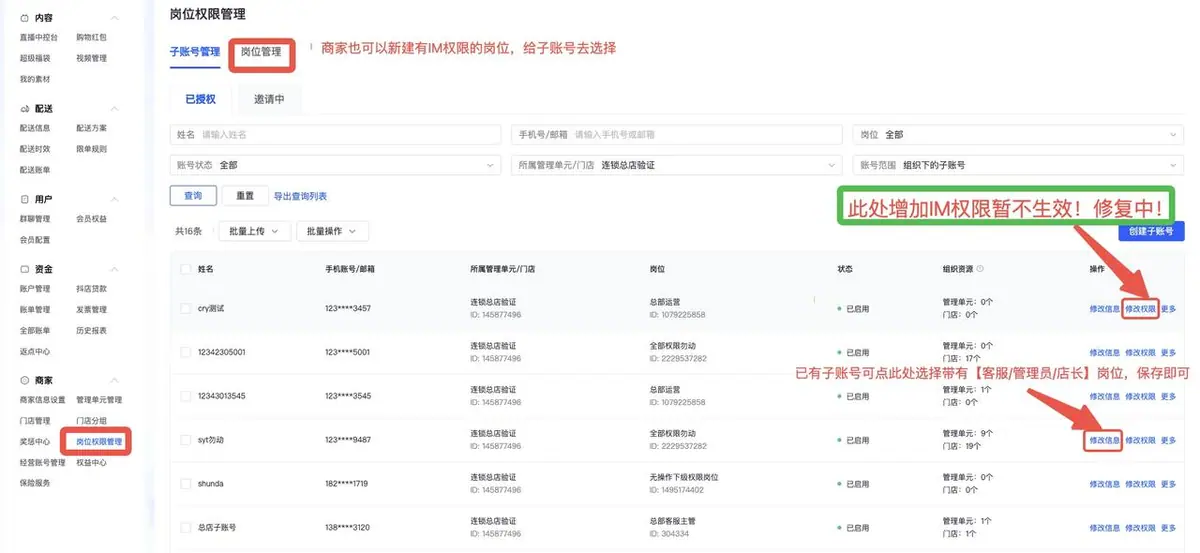Click the 配送 section icon in sidebar
This screenshot has height=553, width=1200.
click(24, 108)
